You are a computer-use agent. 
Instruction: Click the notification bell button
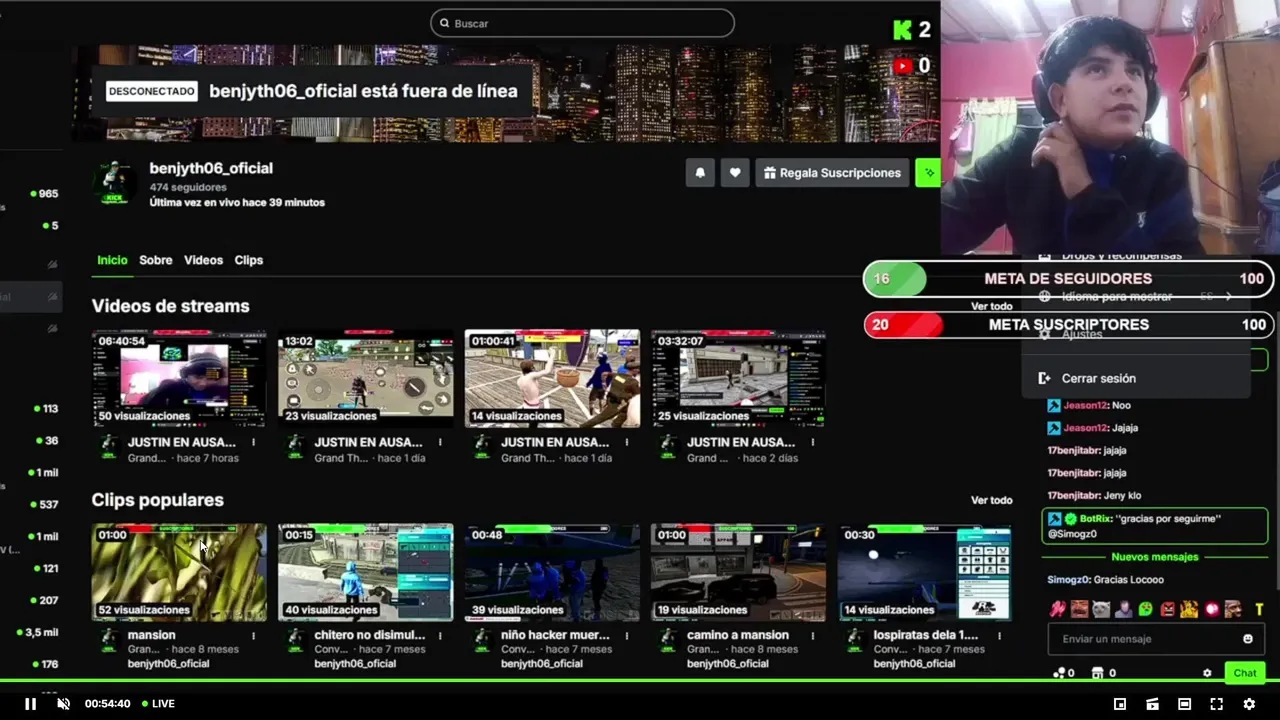tap(700, 173)
